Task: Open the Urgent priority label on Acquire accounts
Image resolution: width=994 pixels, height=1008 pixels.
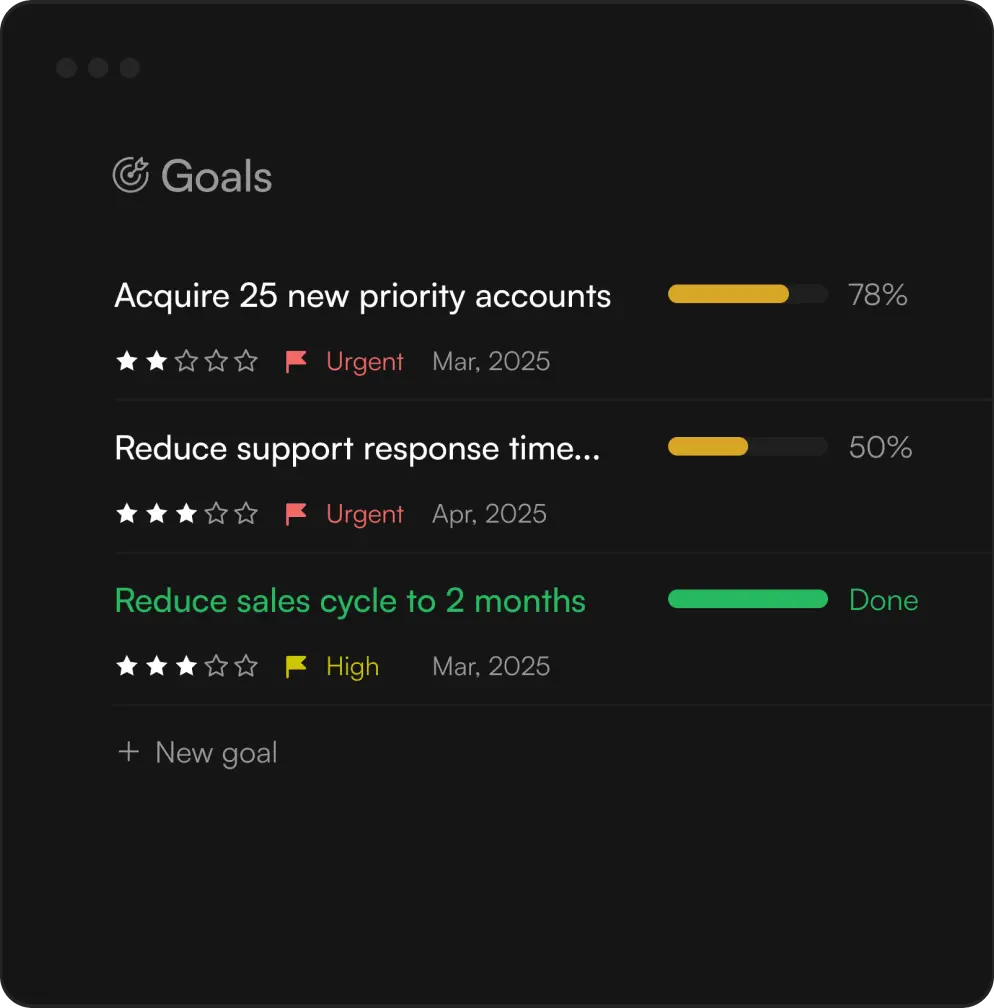Action: pos(365,362)
